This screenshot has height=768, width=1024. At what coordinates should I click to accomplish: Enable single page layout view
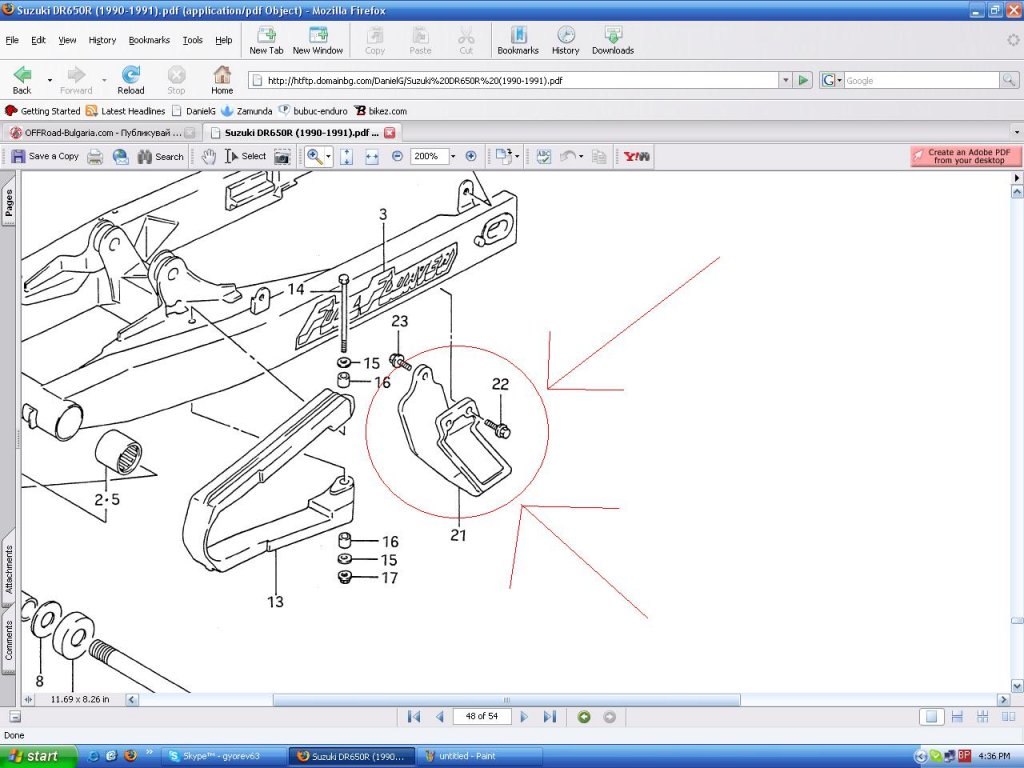point(931,717)
